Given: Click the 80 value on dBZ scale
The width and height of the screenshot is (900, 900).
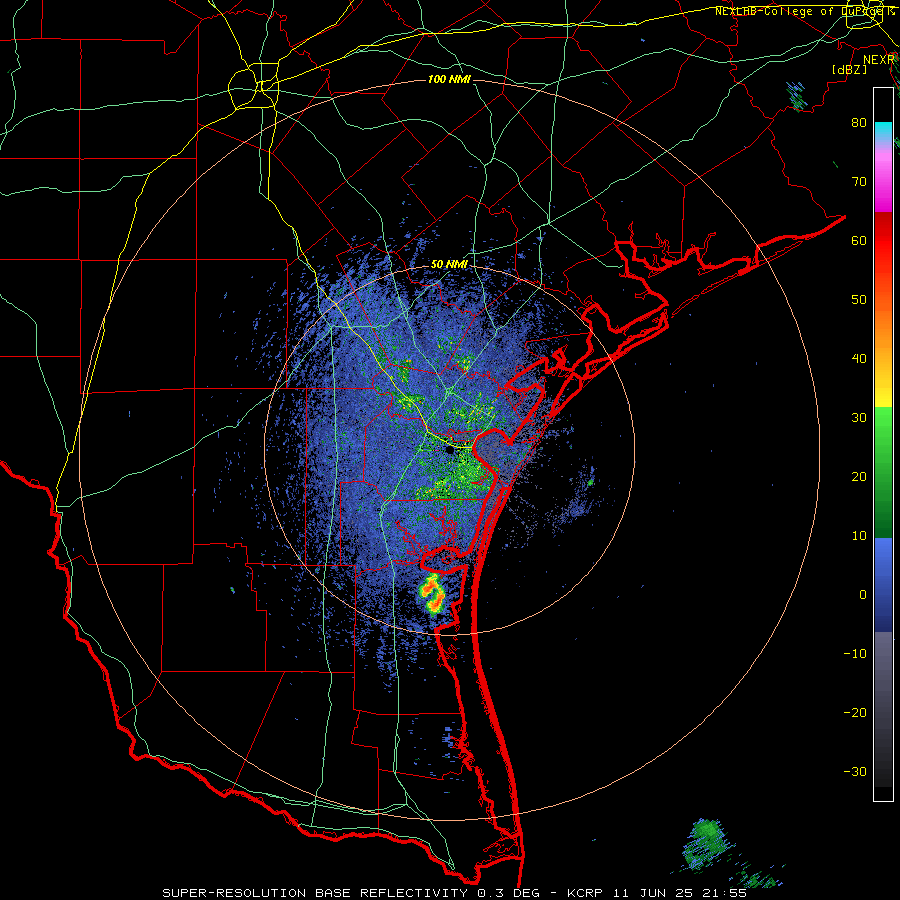Looking at the screenshot, I should click(859, 122).
